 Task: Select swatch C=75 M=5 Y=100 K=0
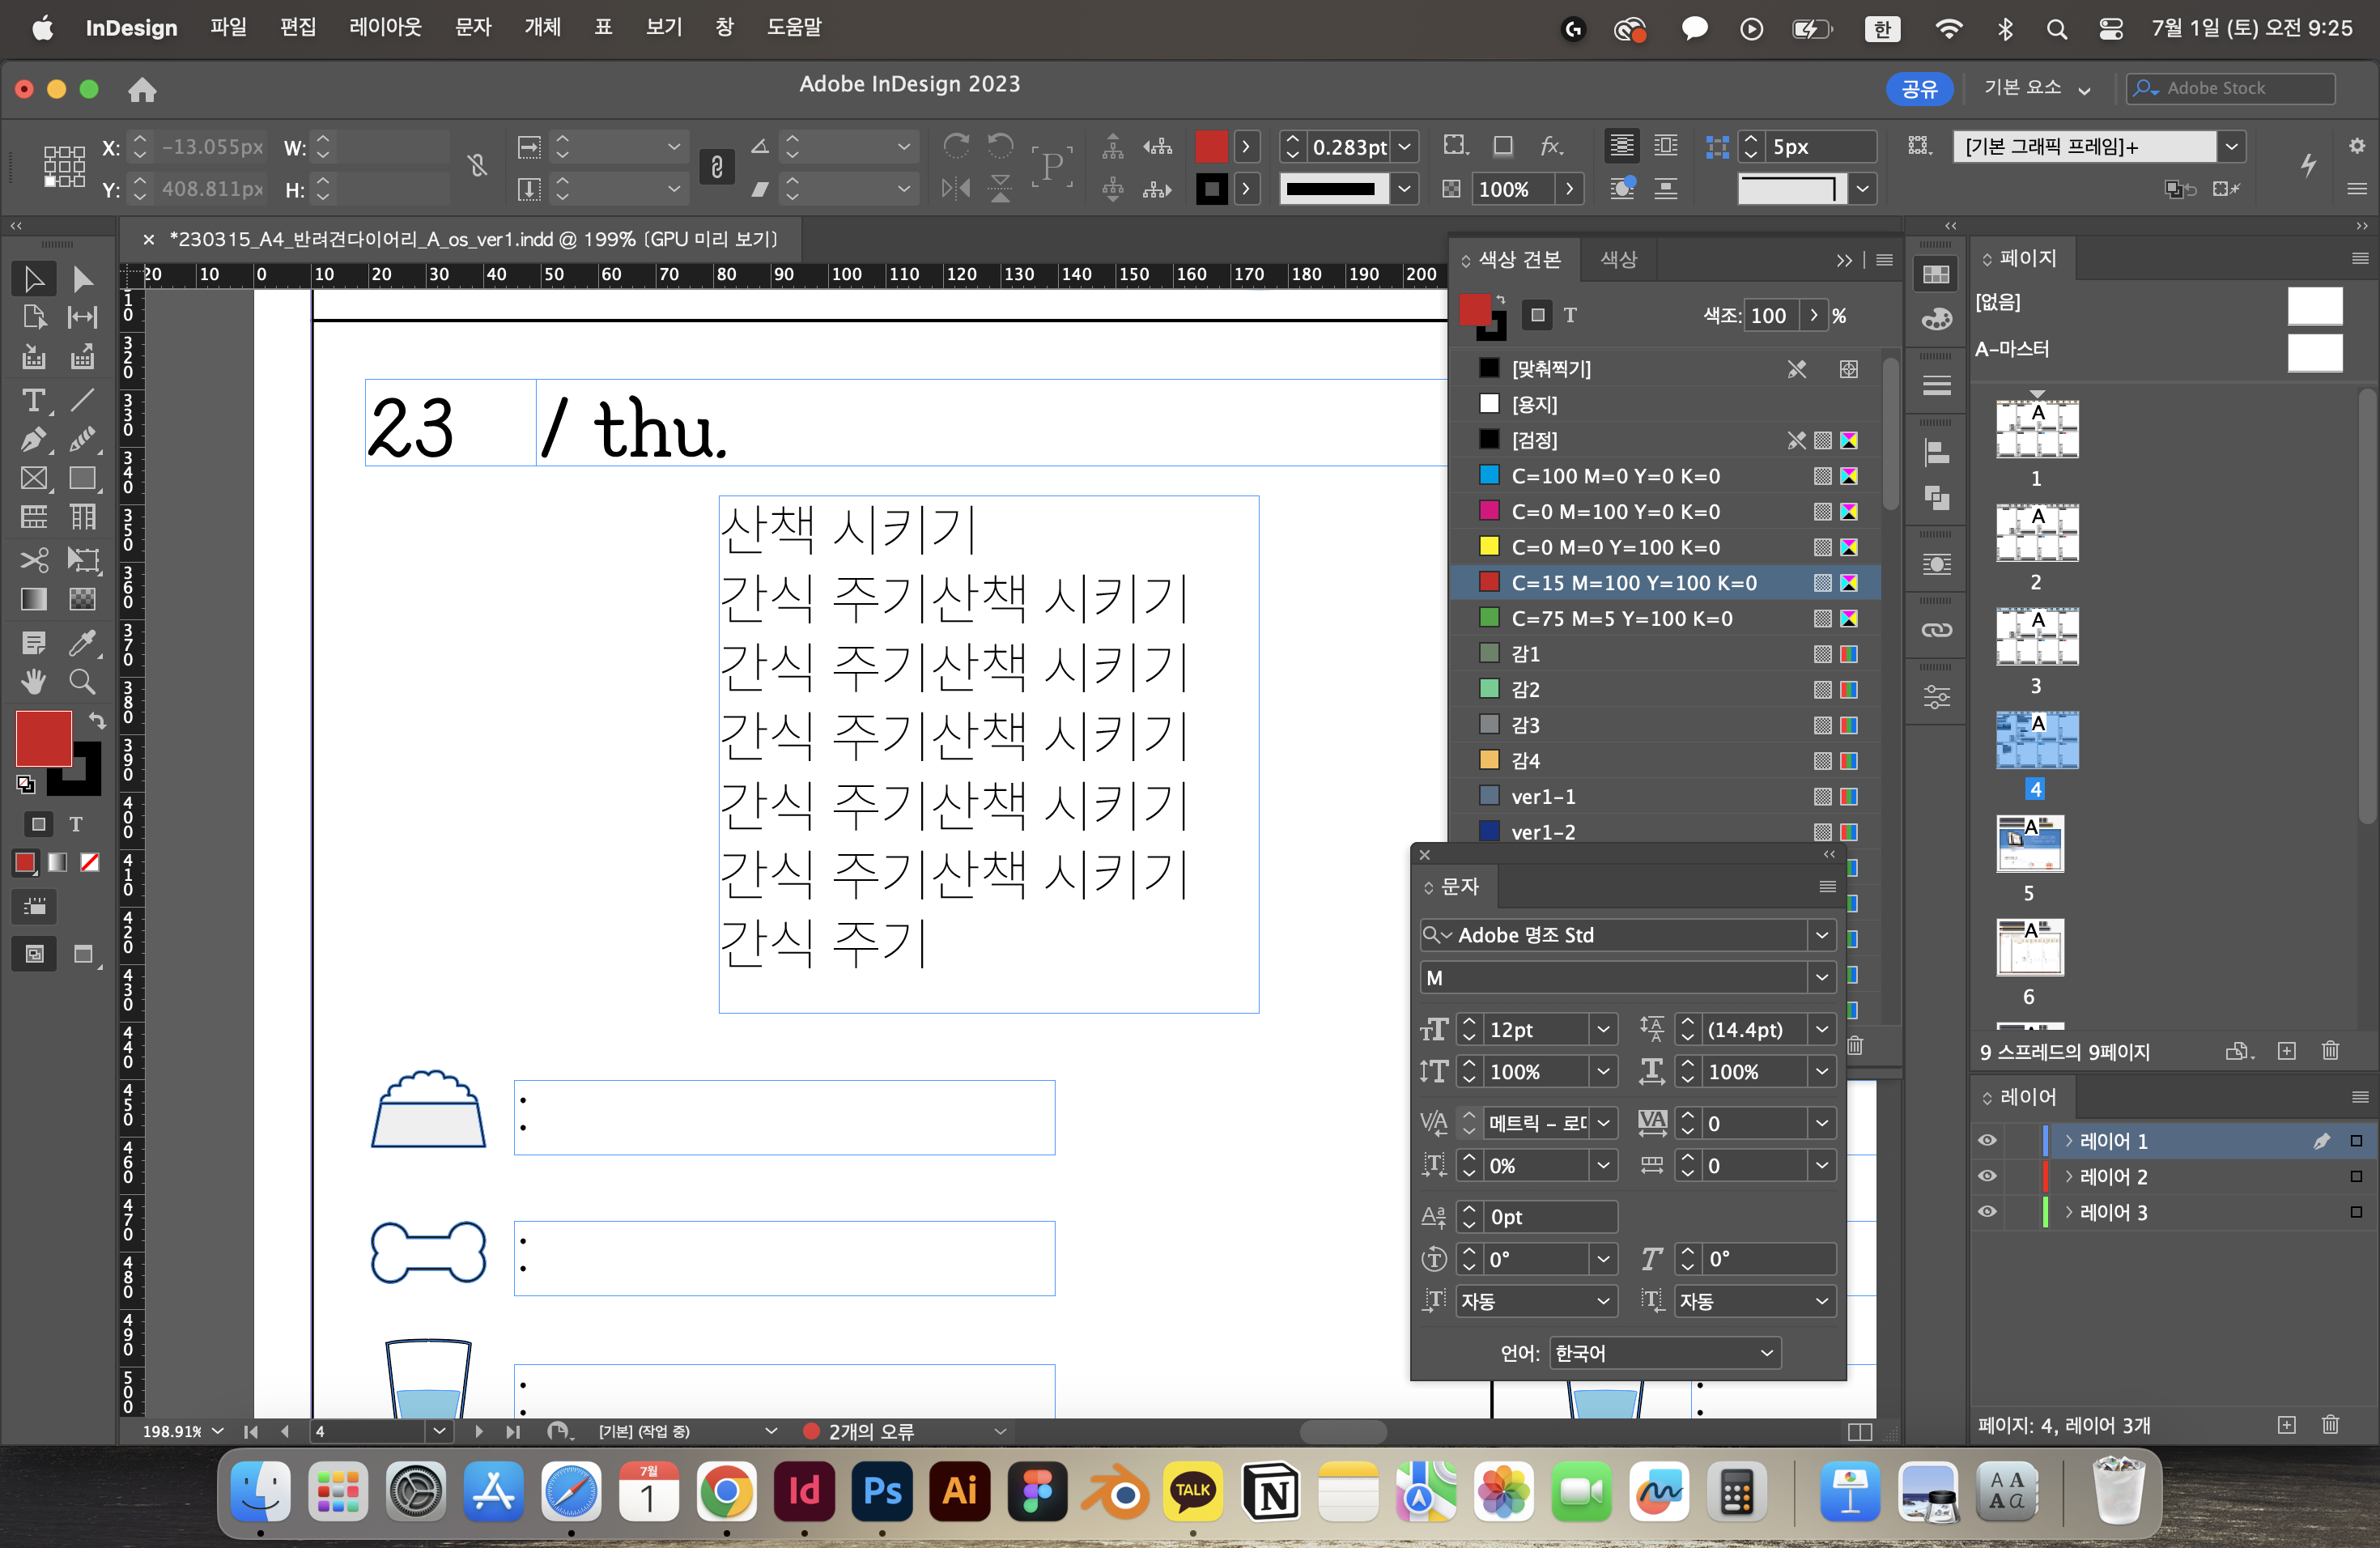pos(1666,619)
